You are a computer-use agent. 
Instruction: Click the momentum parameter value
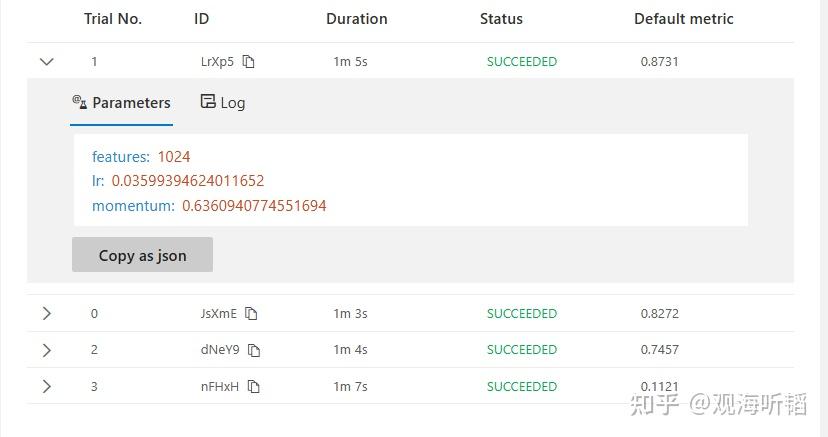tap(254, 206)
